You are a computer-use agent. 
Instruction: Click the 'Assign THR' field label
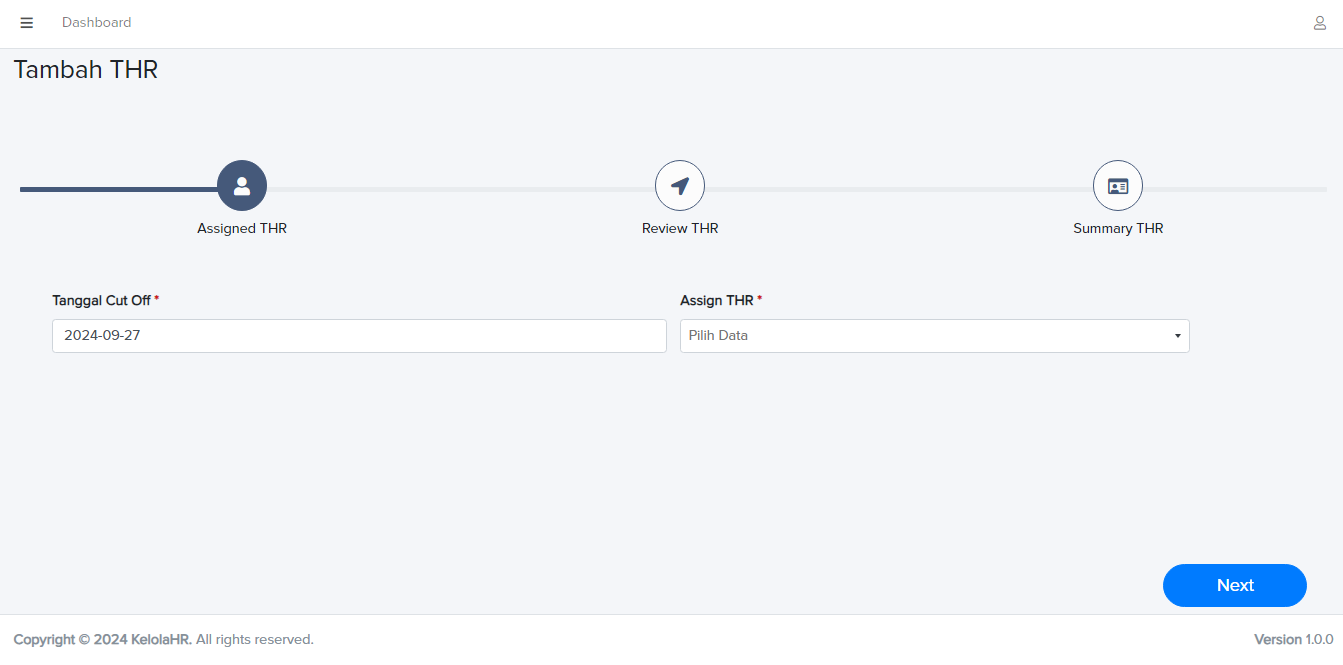click(716, 300)
